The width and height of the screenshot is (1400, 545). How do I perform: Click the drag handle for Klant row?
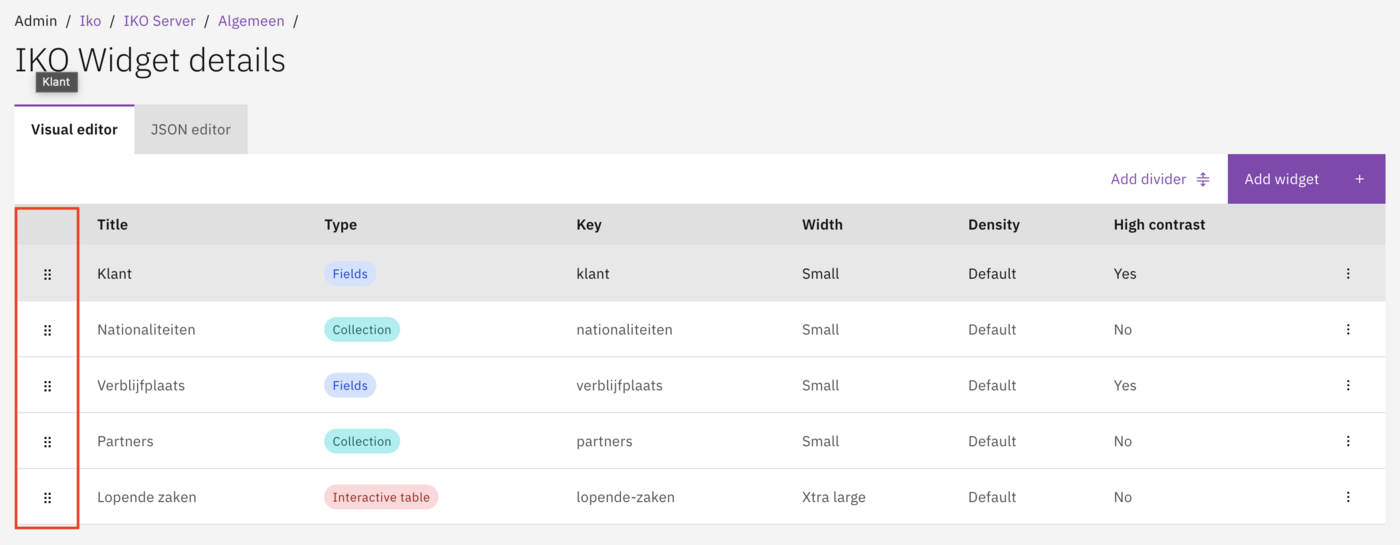coord(47,274)
